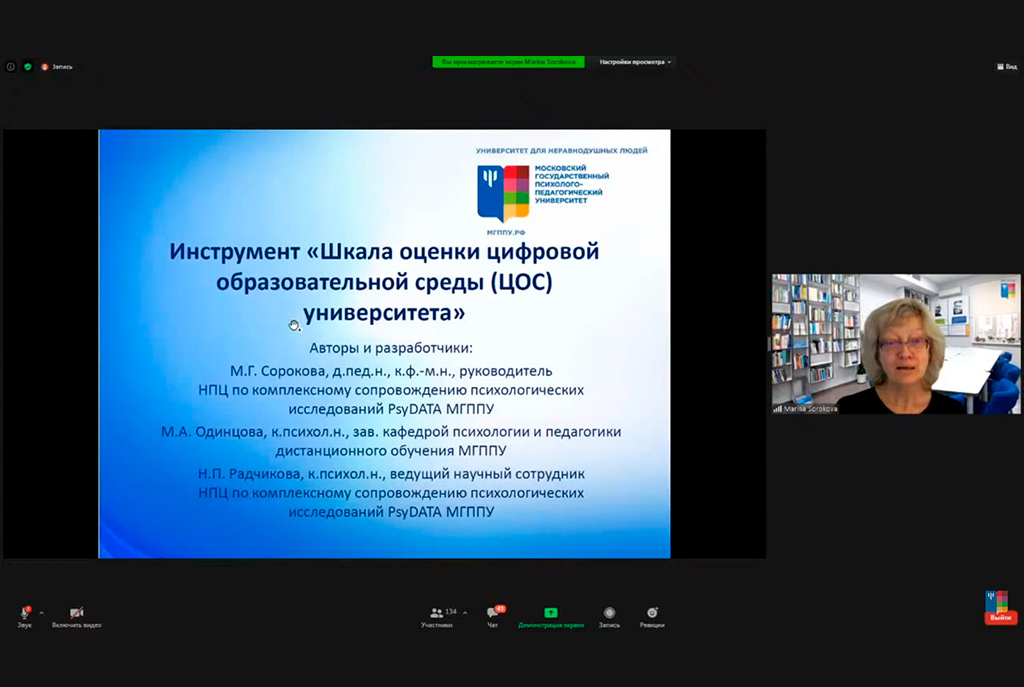The height and width of the screenshot is (687, 1024).
Task: Click "М.Г. Сорокова" author line
Action: [391, 371]
